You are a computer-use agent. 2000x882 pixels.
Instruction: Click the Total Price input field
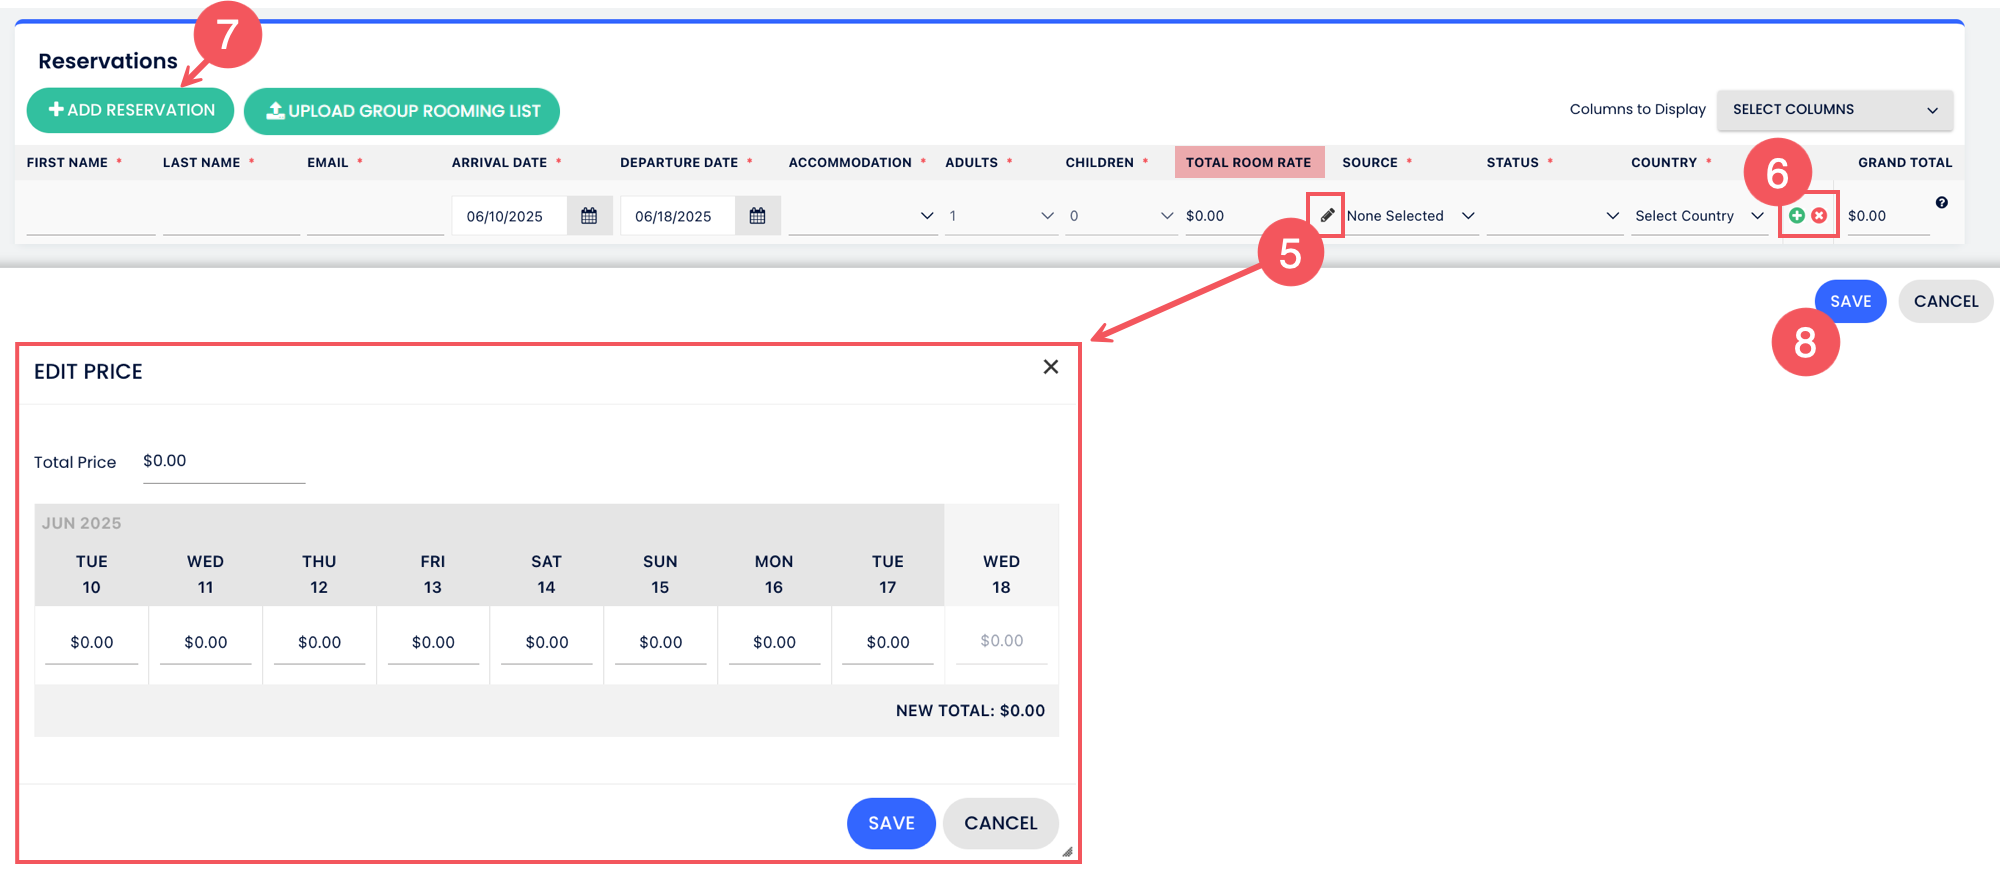tap(223, 461)
